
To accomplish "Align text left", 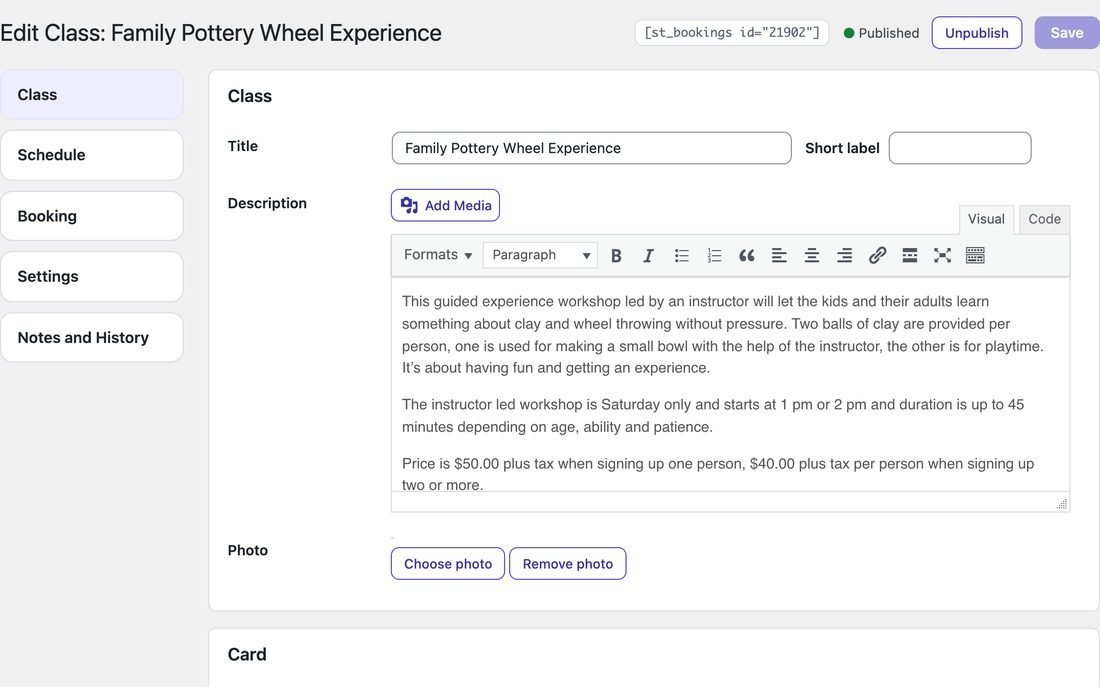I will coord(779,255).
